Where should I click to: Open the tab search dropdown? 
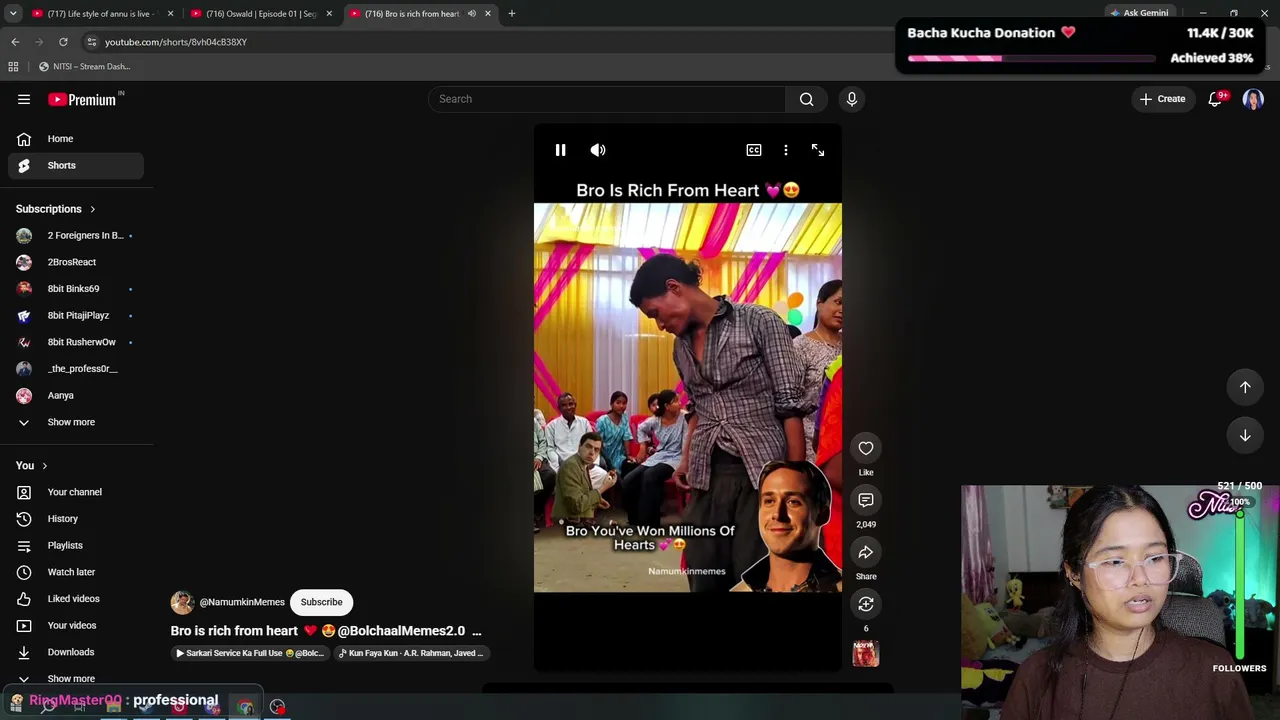tap(13, 14)
